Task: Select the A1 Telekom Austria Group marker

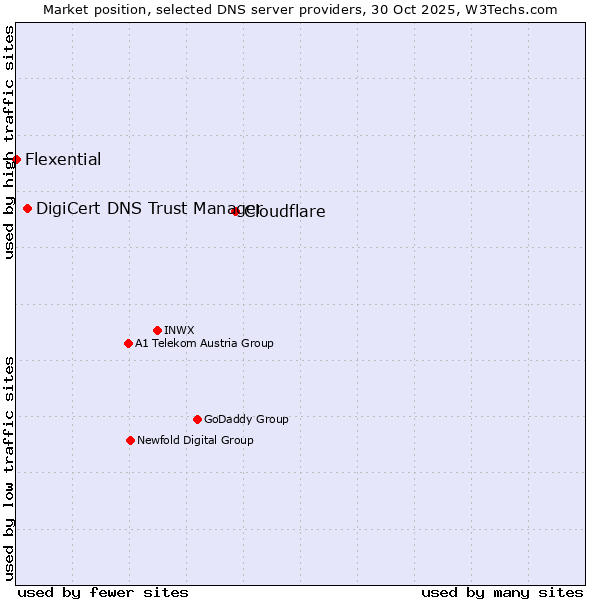Action: (x=128, y=343)
